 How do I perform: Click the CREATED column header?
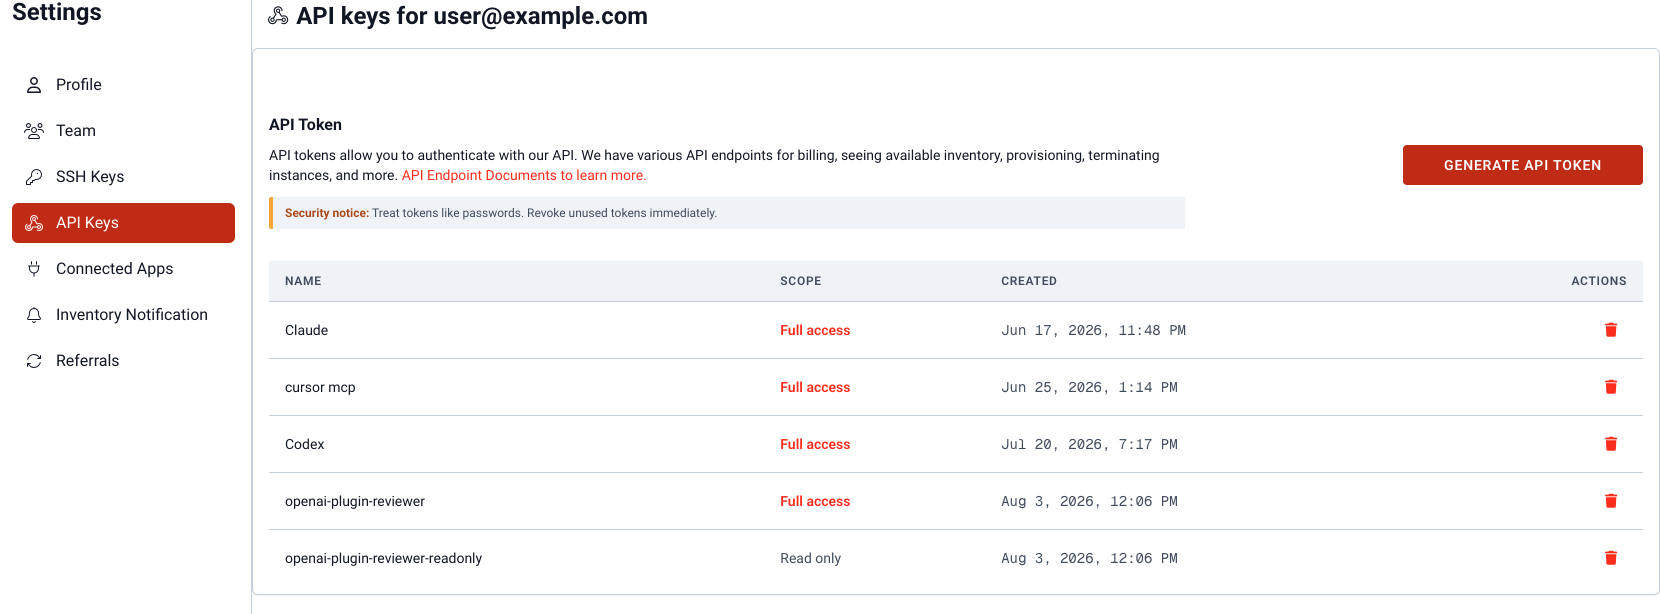click(x=1029, y=281)
